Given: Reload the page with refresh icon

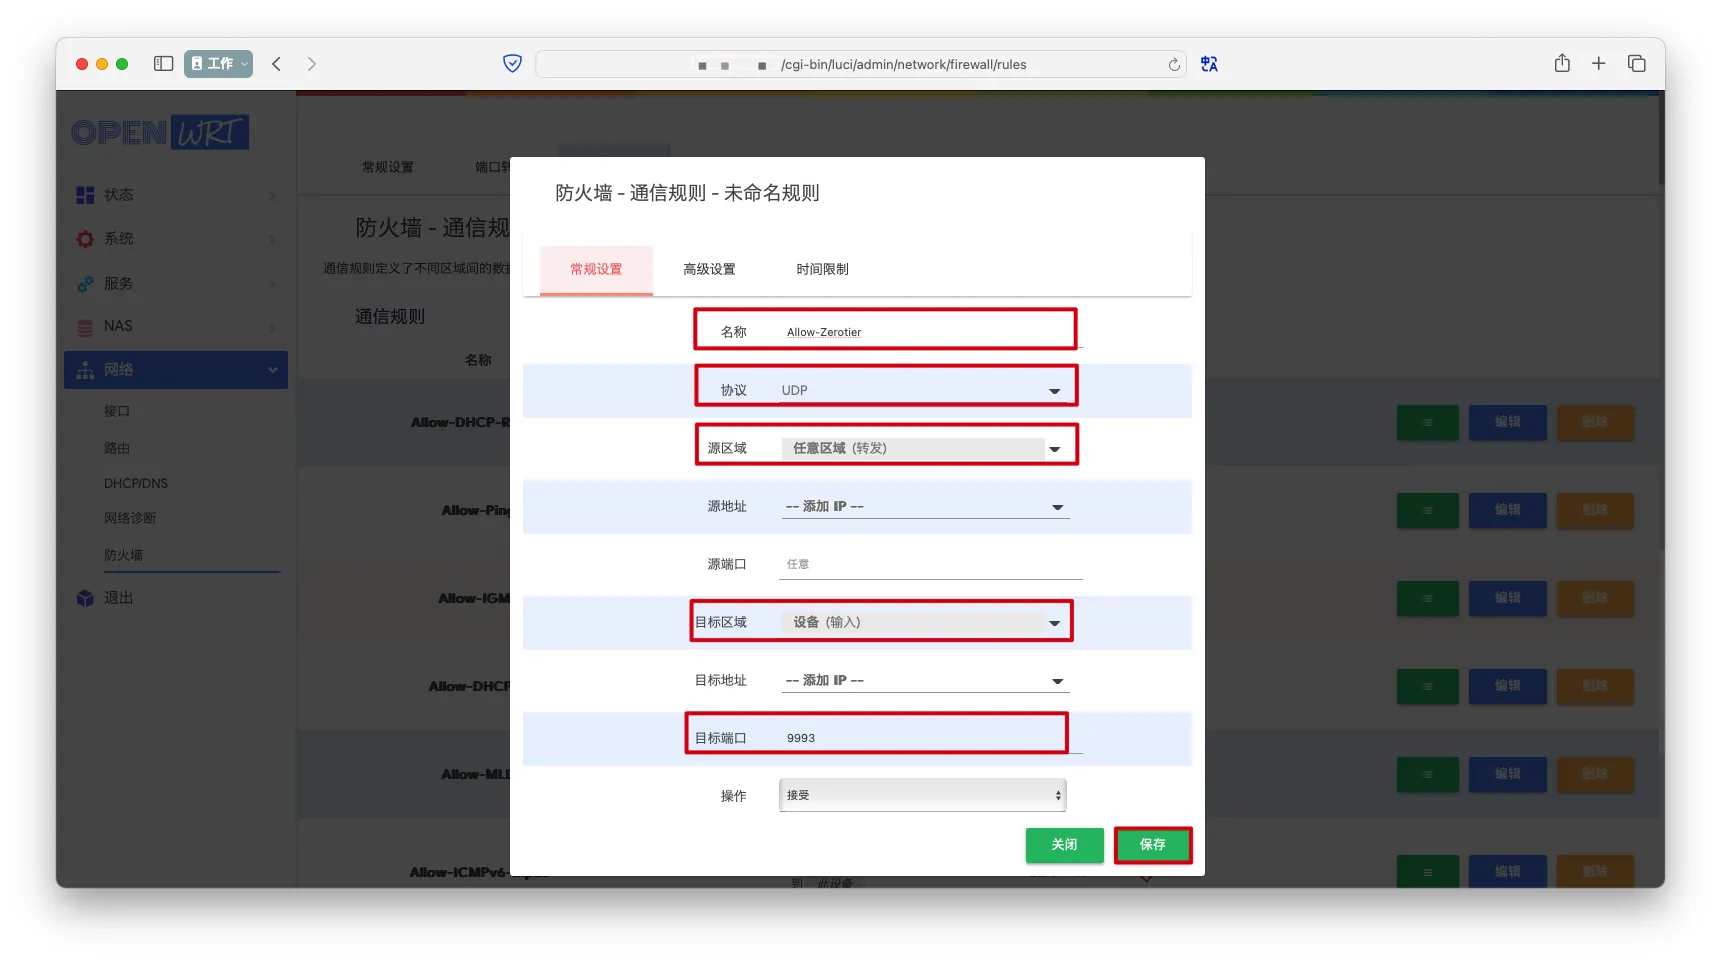Looking at the screenshot, I should [1173, 65].
